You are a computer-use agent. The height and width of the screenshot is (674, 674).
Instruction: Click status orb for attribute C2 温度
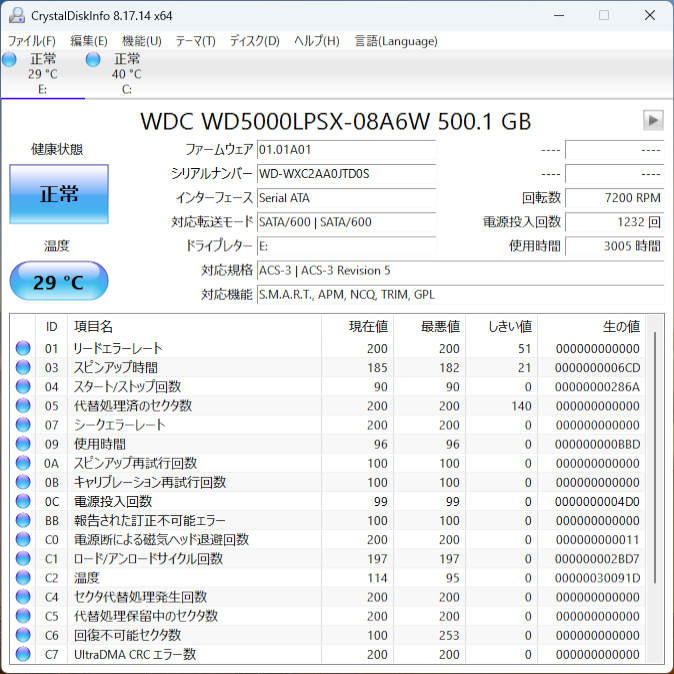[23, 578]
